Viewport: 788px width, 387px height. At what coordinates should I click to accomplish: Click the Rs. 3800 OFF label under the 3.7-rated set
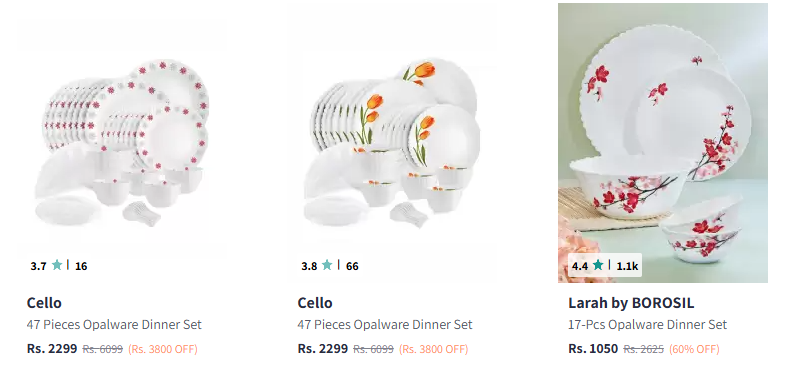[163, 349]
